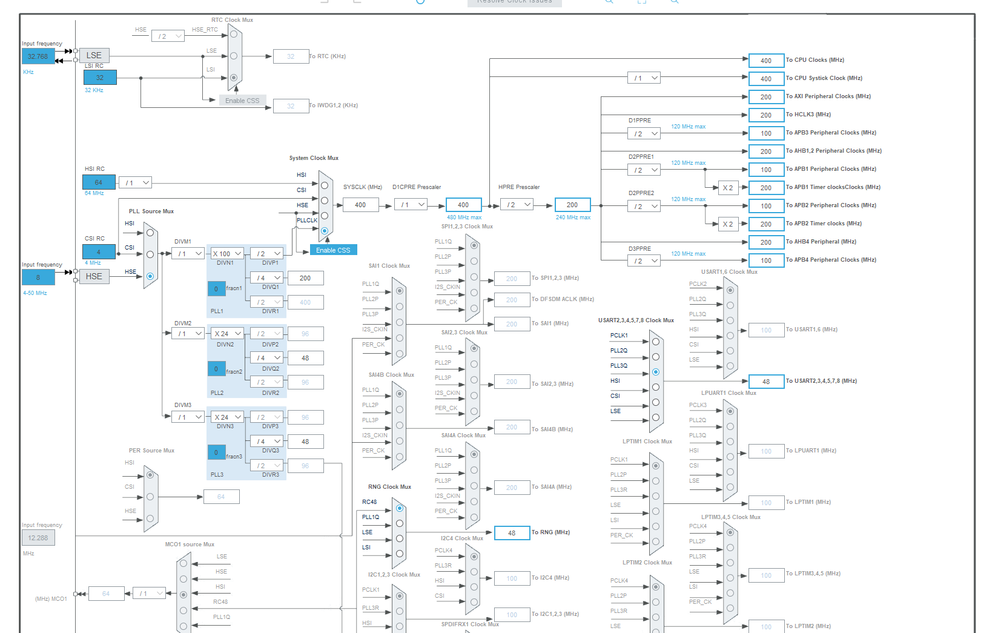
Task: Select HSI in the System Clock Mux
Action: (x=325, y=185)
